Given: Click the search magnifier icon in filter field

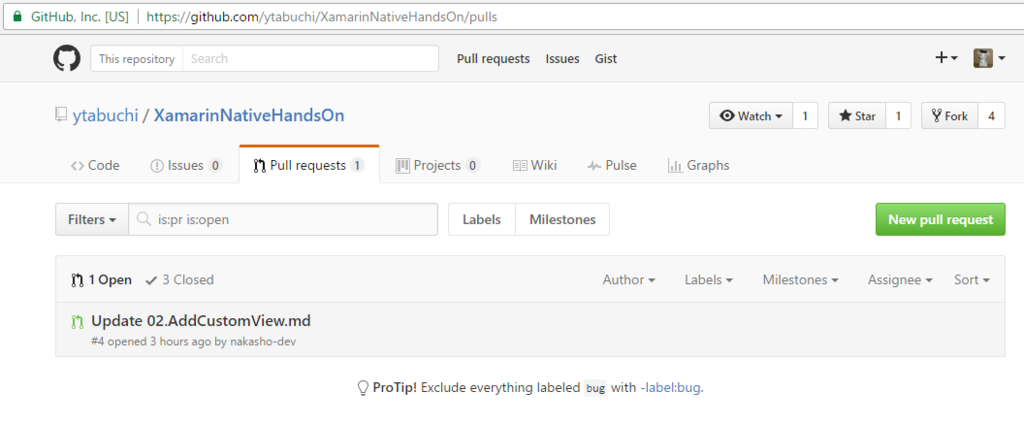Looking at the screenshot, I should click(x=145, y=220).
